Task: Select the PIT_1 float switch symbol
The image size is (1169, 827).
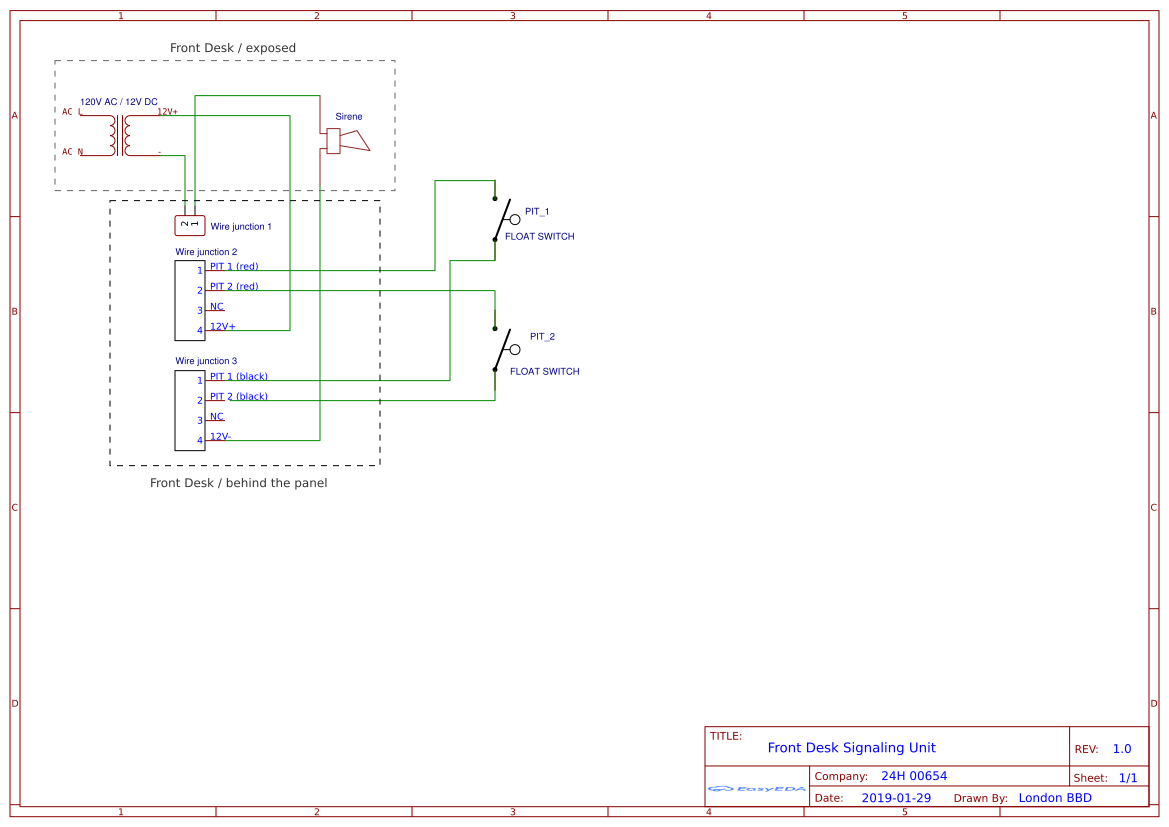Action: [x=502, y=220]
